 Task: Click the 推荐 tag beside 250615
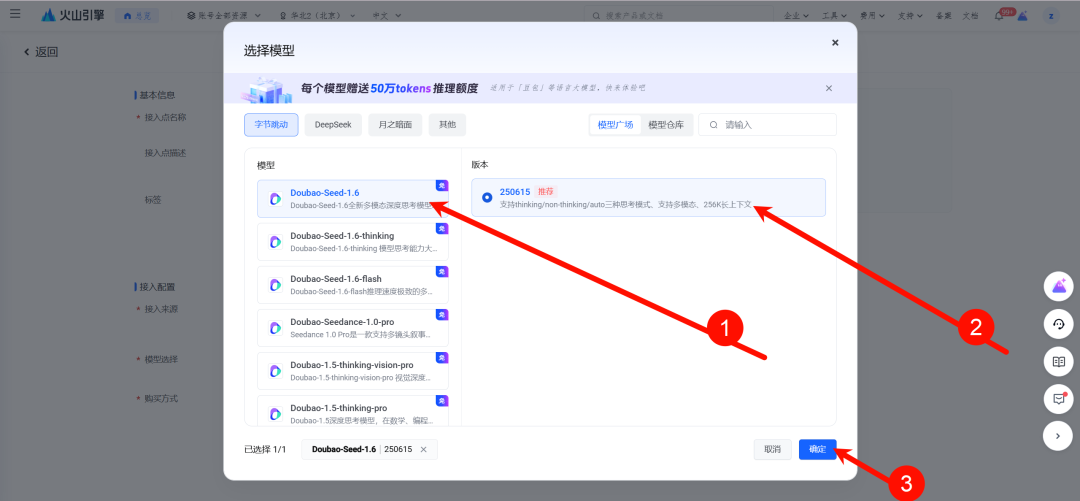[546, 192]
